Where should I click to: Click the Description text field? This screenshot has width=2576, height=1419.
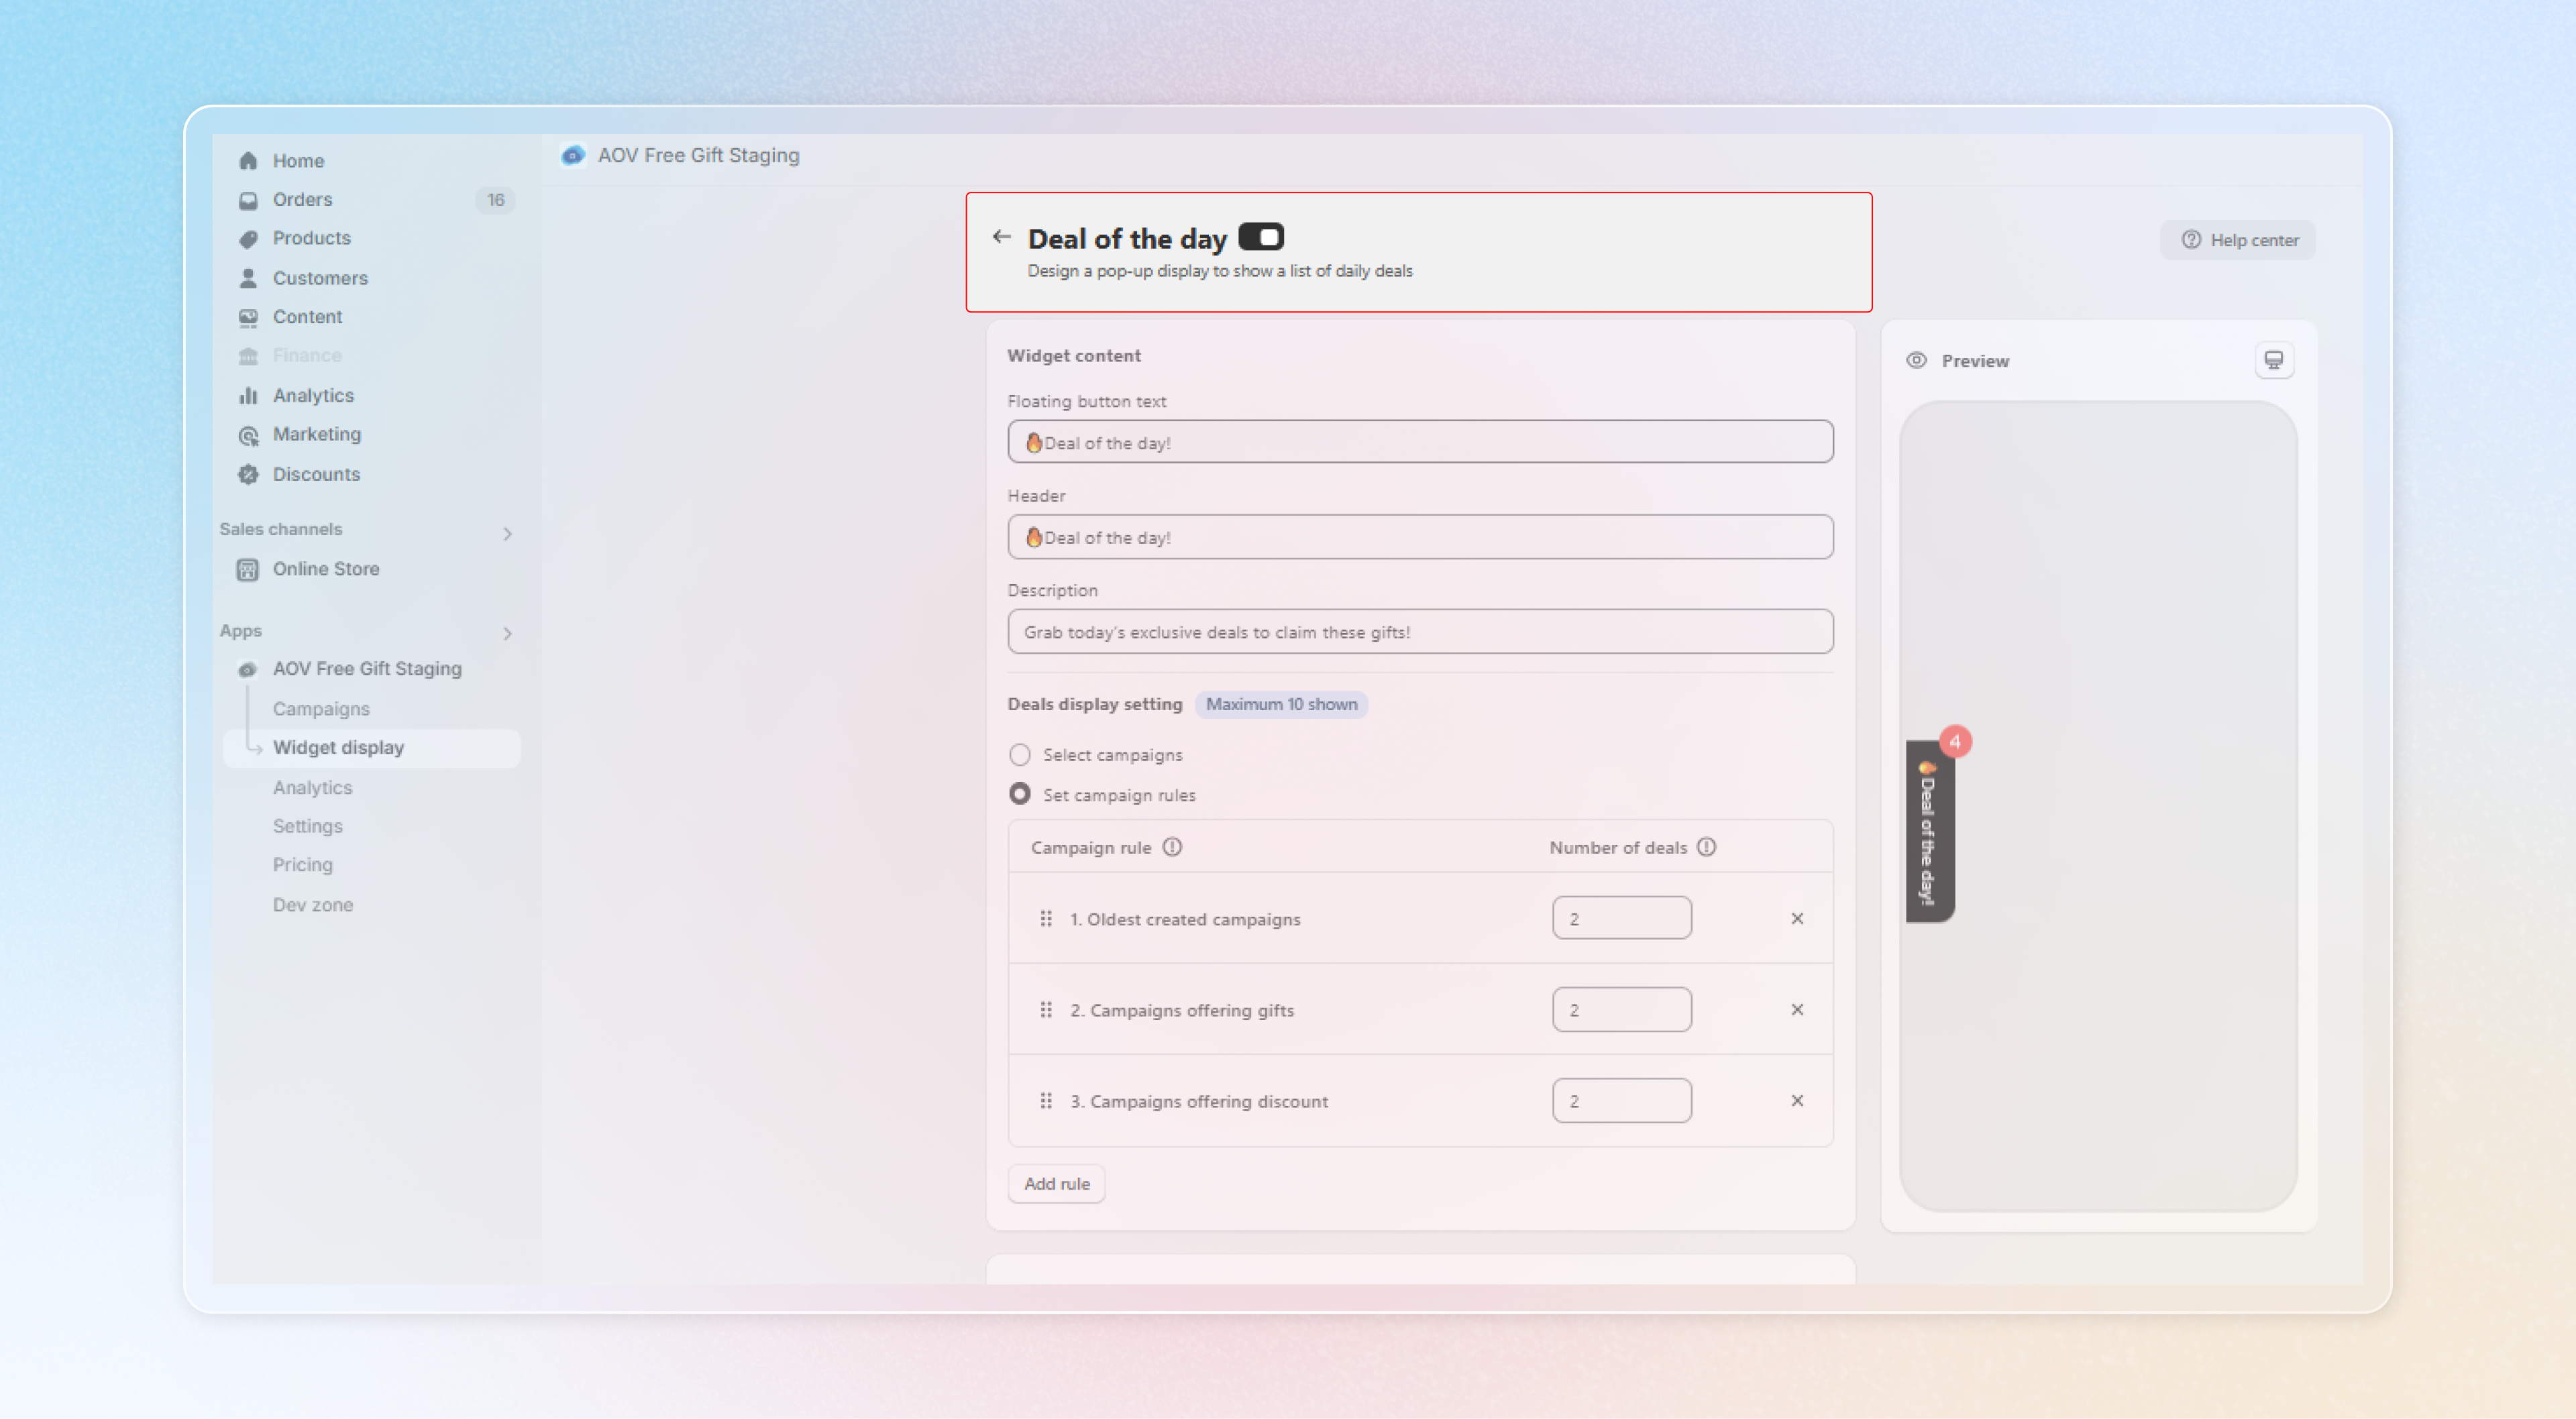[x=1419, y=632]
